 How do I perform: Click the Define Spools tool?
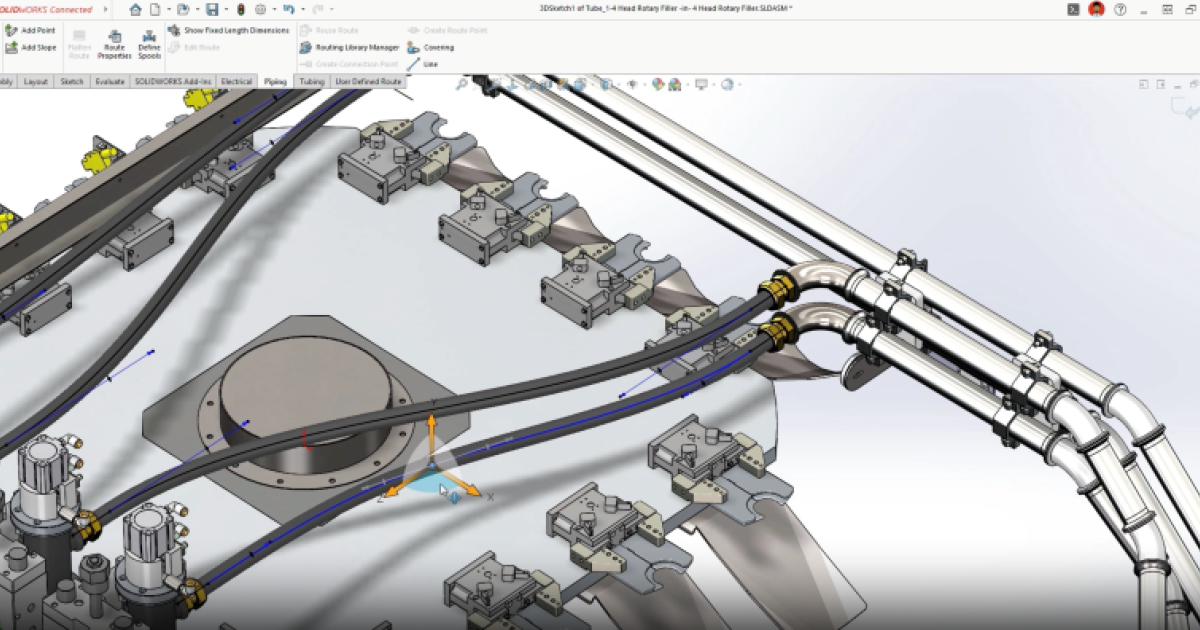click(x=150, y=45)
